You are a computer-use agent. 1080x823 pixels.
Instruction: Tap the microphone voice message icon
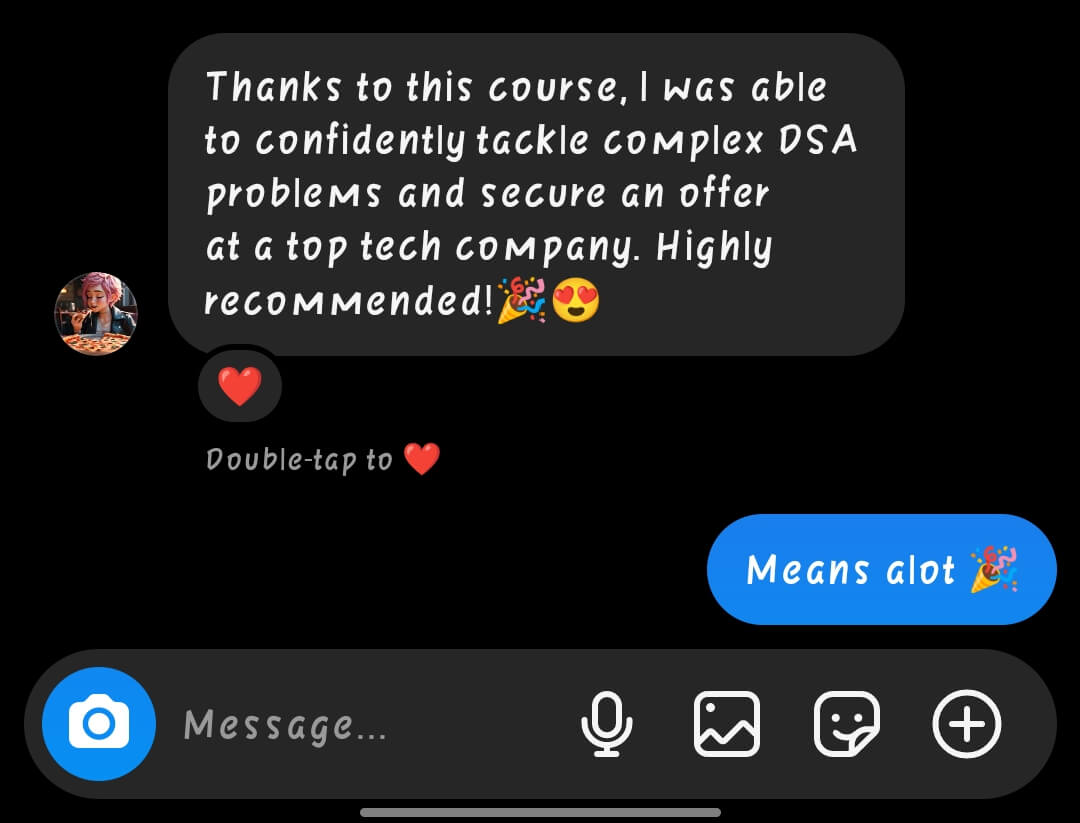click(x=606, y=724)
